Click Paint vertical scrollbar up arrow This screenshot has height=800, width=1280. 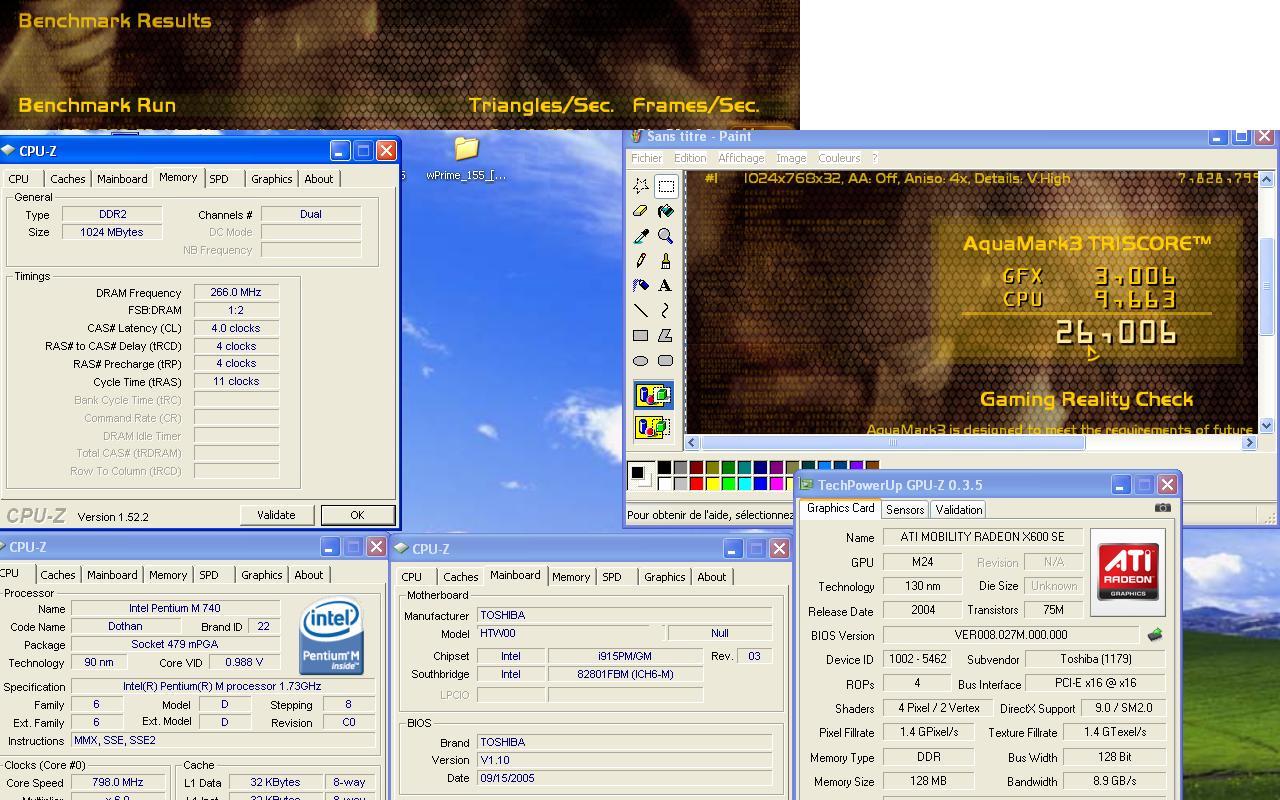1266,179
